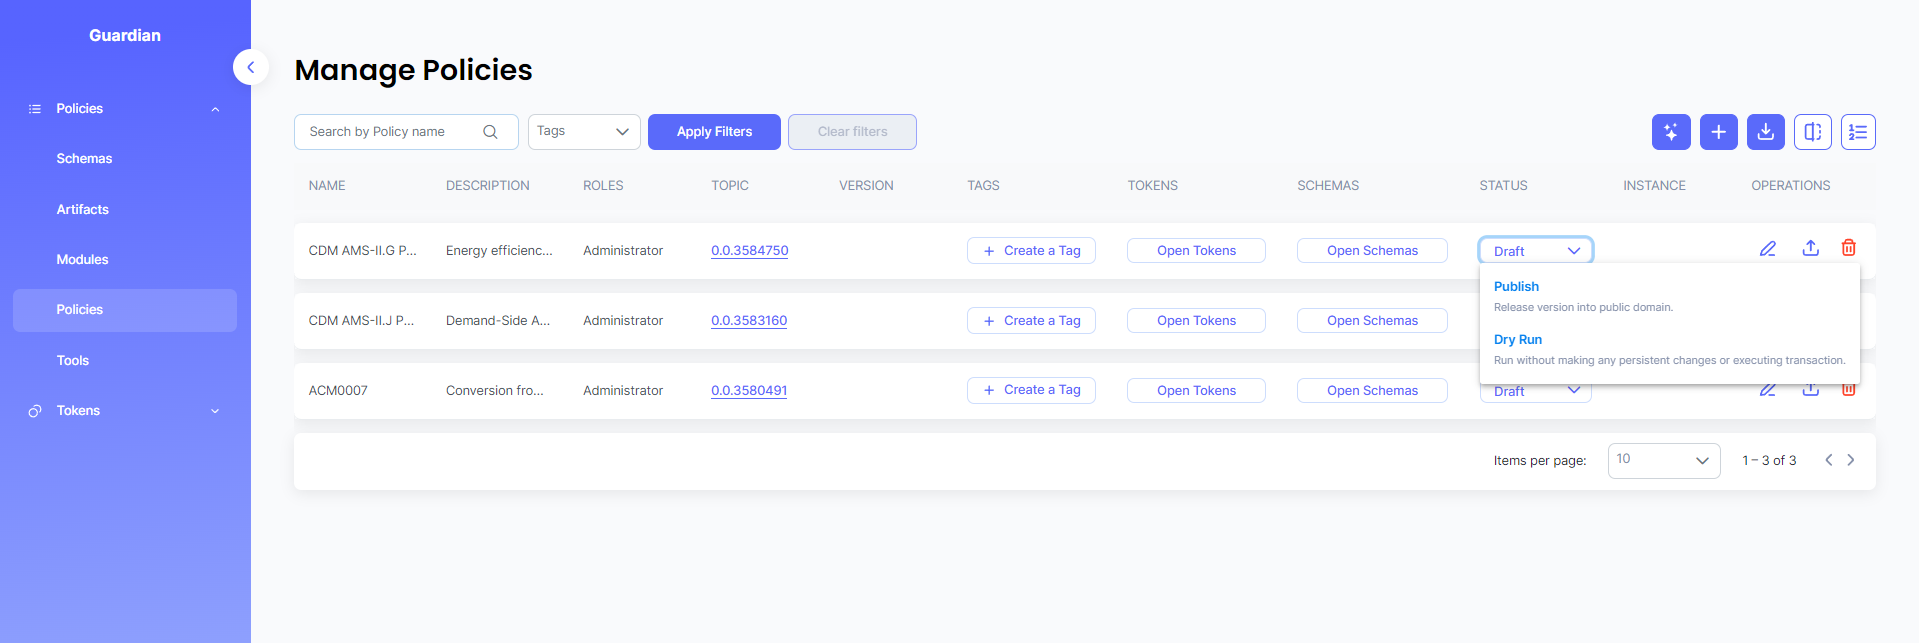Click the Policies list icon in sidebar
Image resolution: width=1919 pixels, height=643 pixels.
pos(35,109)
